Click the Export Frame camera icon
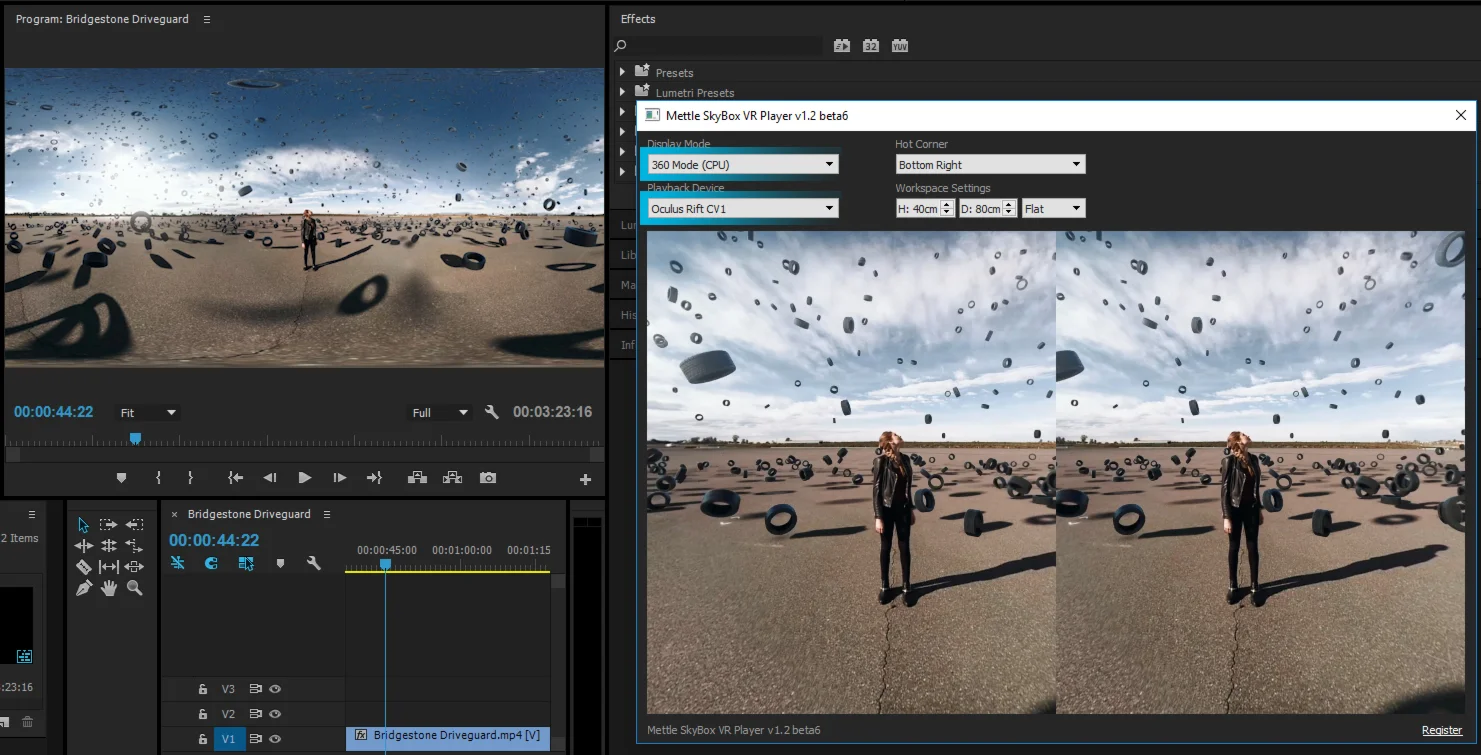This screenshot has width=1481, height=755. point(488,478)
